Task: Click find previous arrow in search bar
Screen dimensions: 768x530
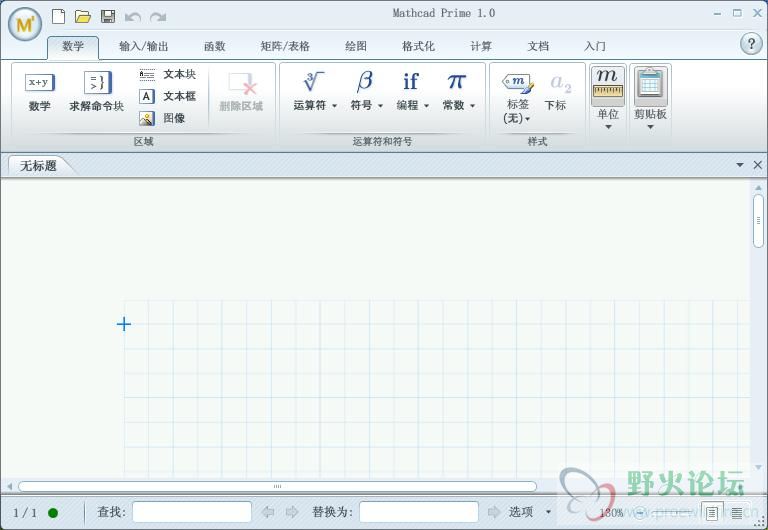Action: click(267, 512)
